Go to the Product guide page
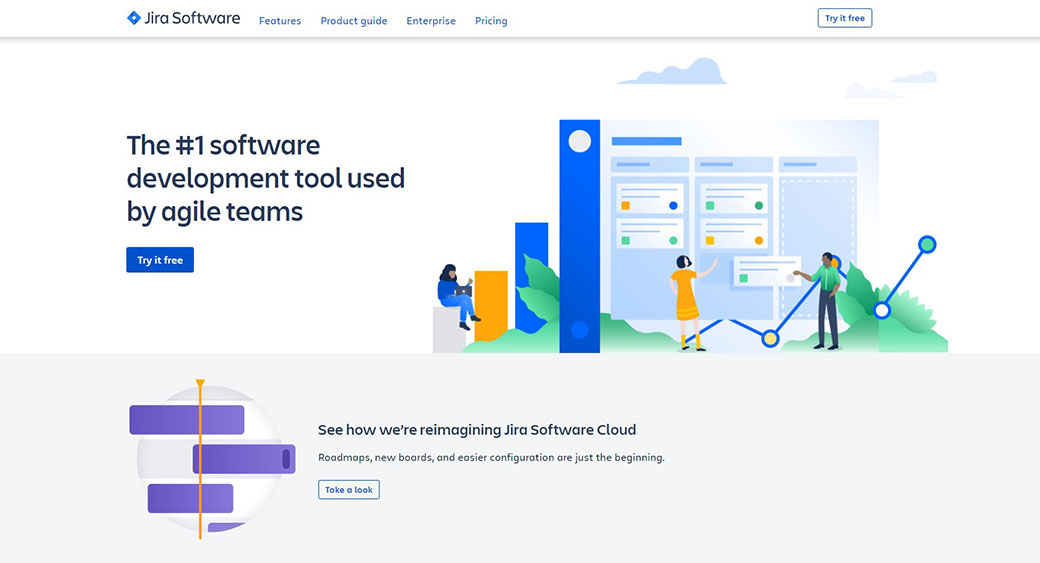The width and height of the screenshot is (1040, 563). (x=354, y=21)
